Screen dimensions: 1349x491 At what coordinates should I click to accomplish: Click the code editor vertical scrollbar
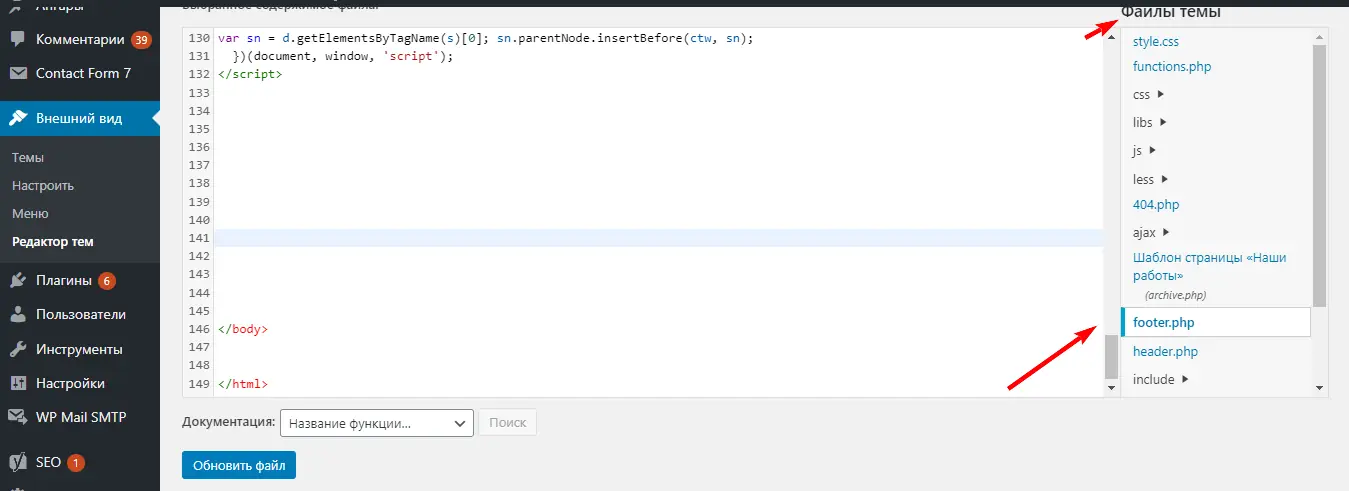click(1111, 357)
